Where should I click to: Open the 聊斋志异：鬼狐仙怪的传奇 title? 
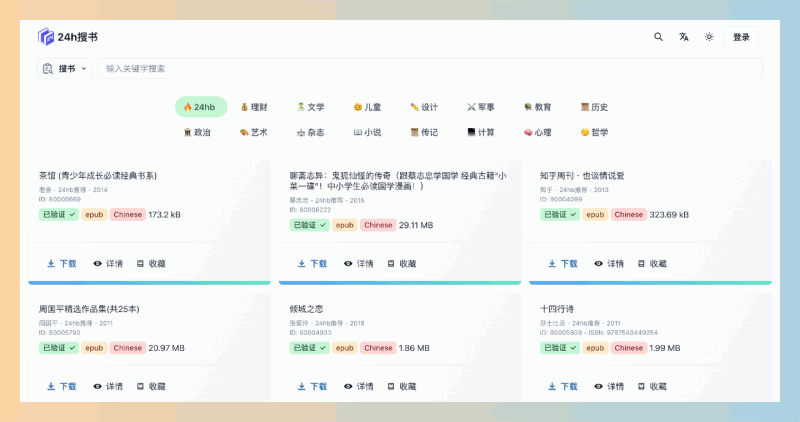coord(398,181)
